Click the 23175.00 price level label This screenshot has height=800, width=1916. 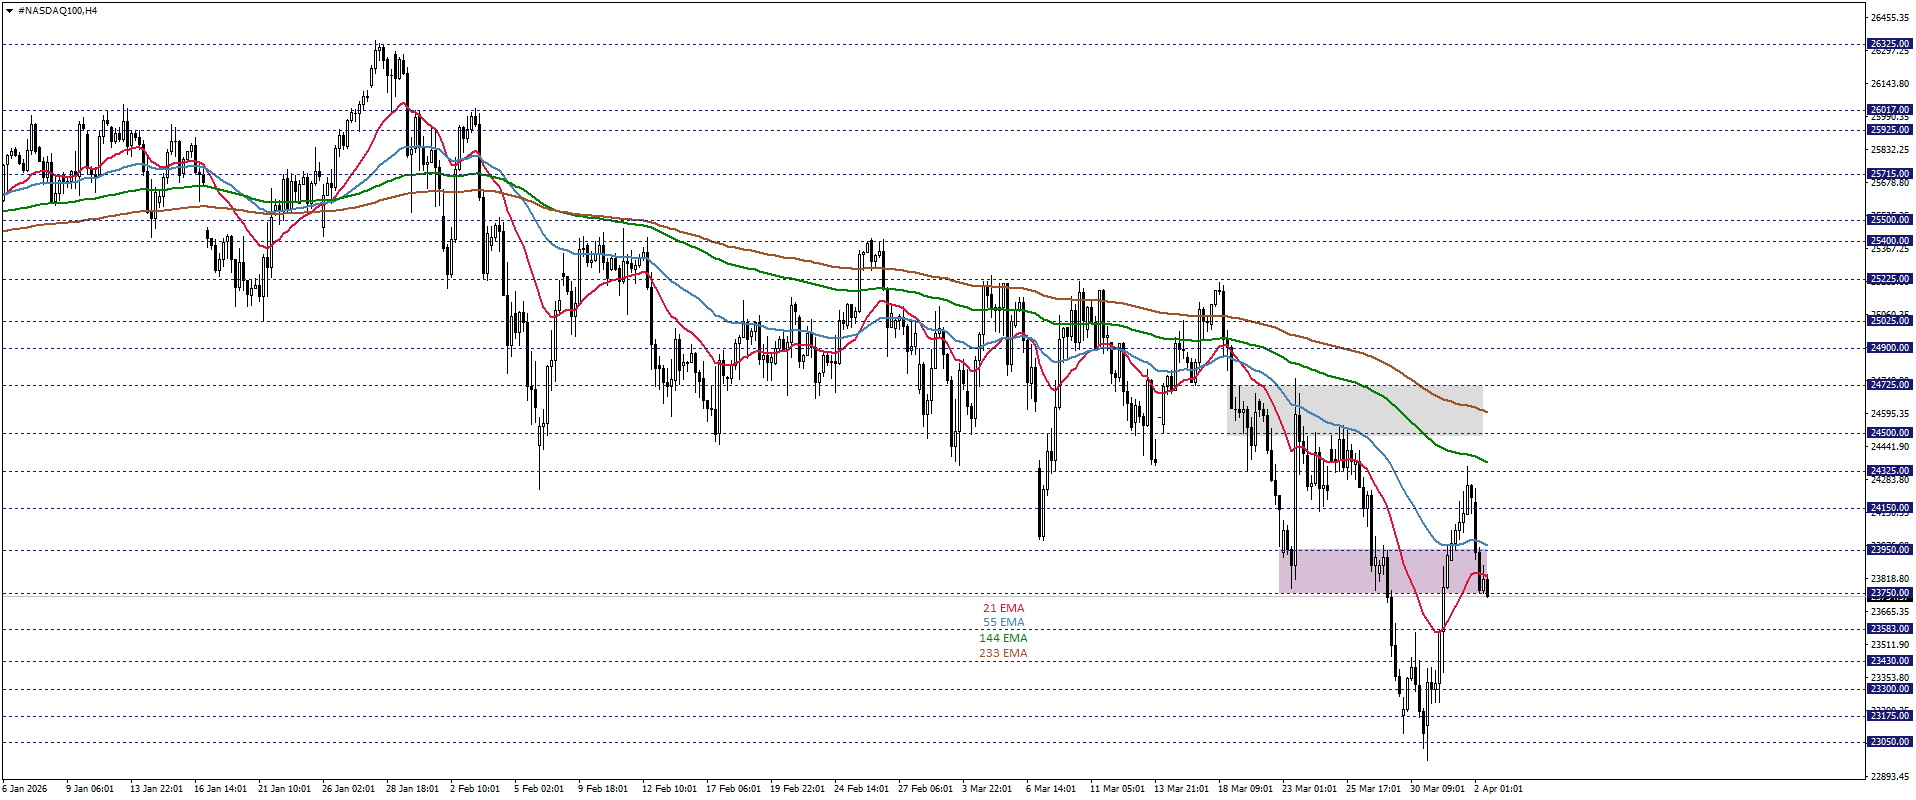(1889, 716)
